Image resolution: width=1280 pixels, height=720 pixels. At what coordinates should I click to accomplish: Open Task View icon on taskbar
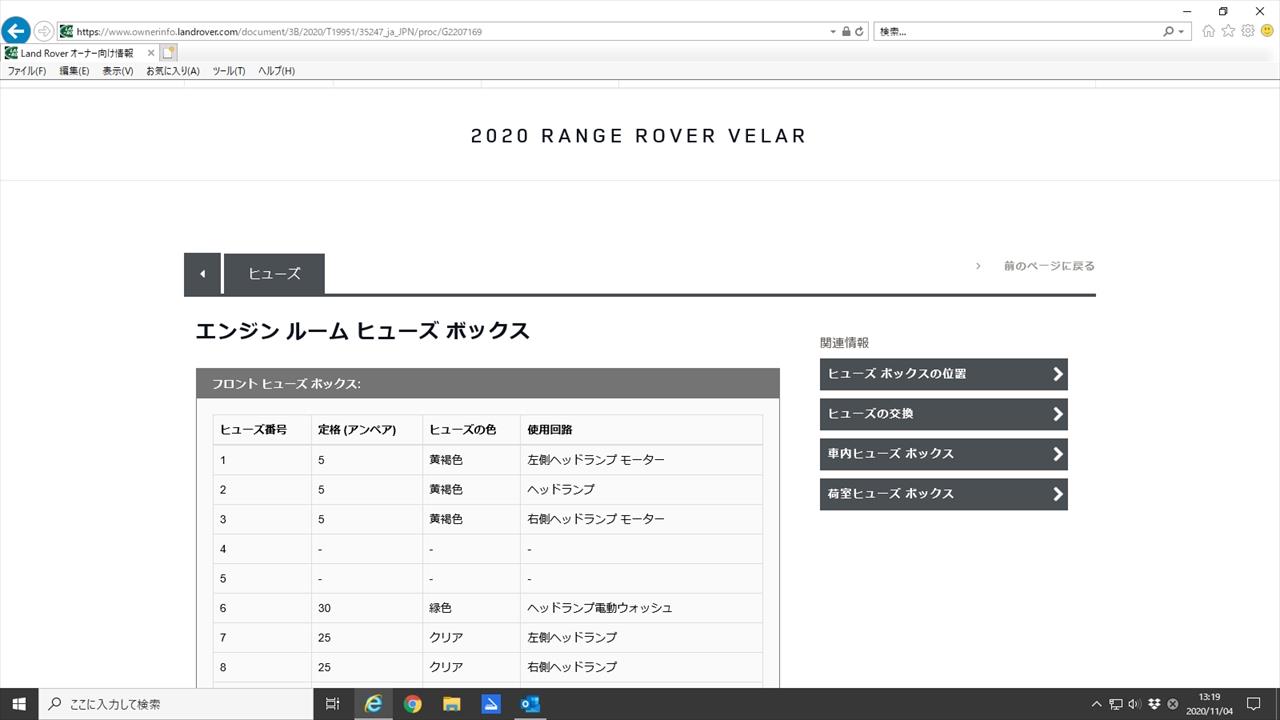333,704
